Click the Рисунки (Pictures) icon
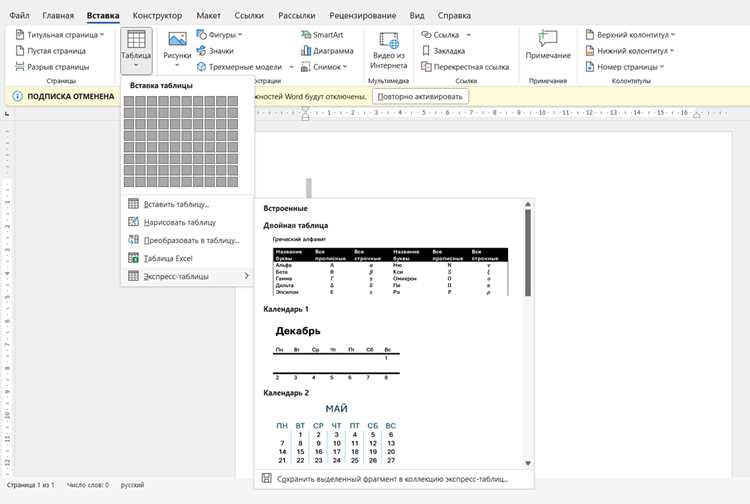The width and height of the screenshot is (750, 504). pos(177,39)
